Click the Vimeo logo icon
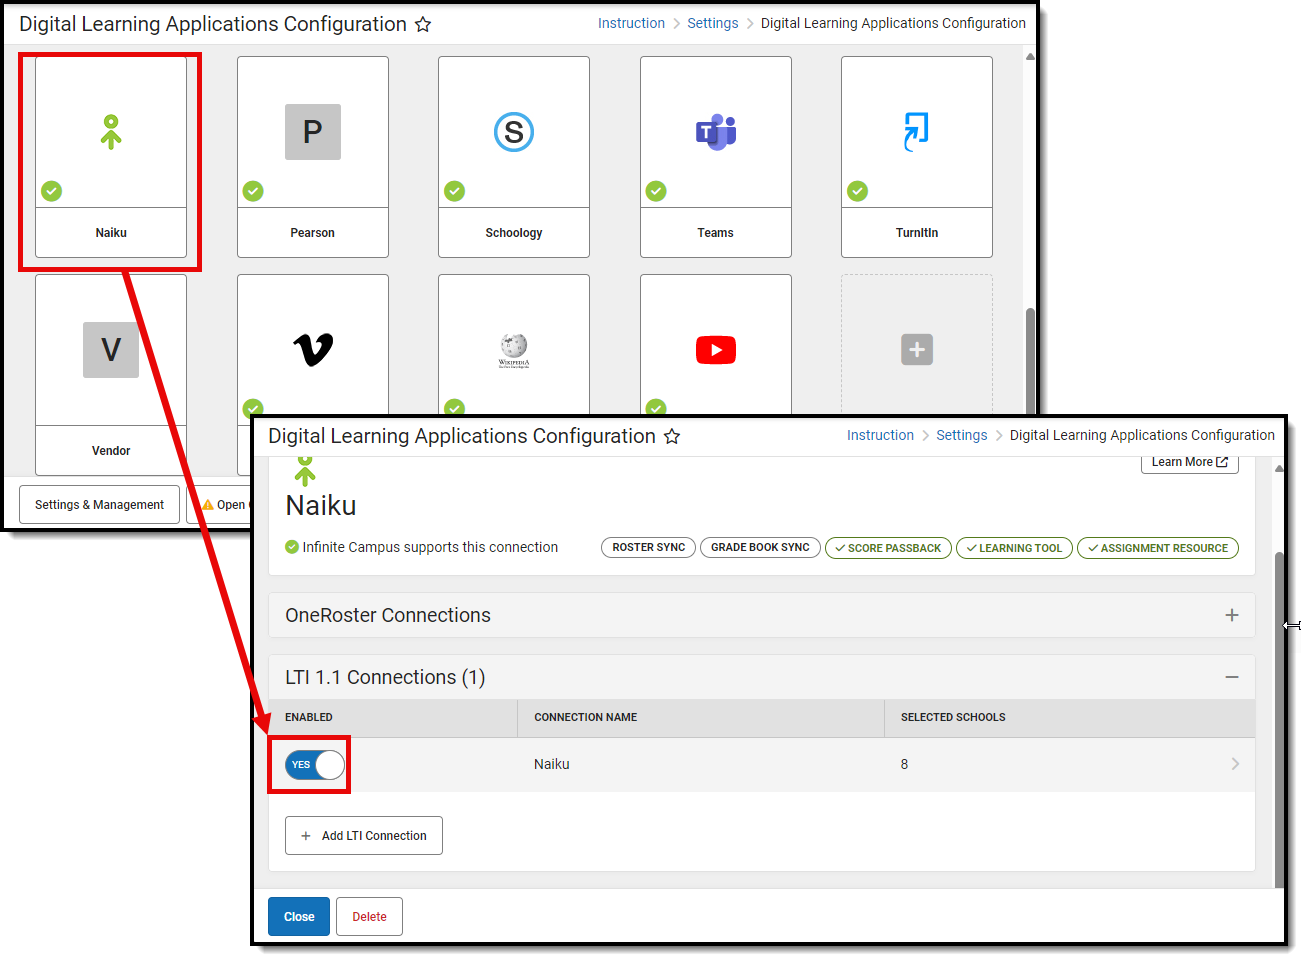The image size is (1301, 960). pyautogui.click(x=313, y=350)
